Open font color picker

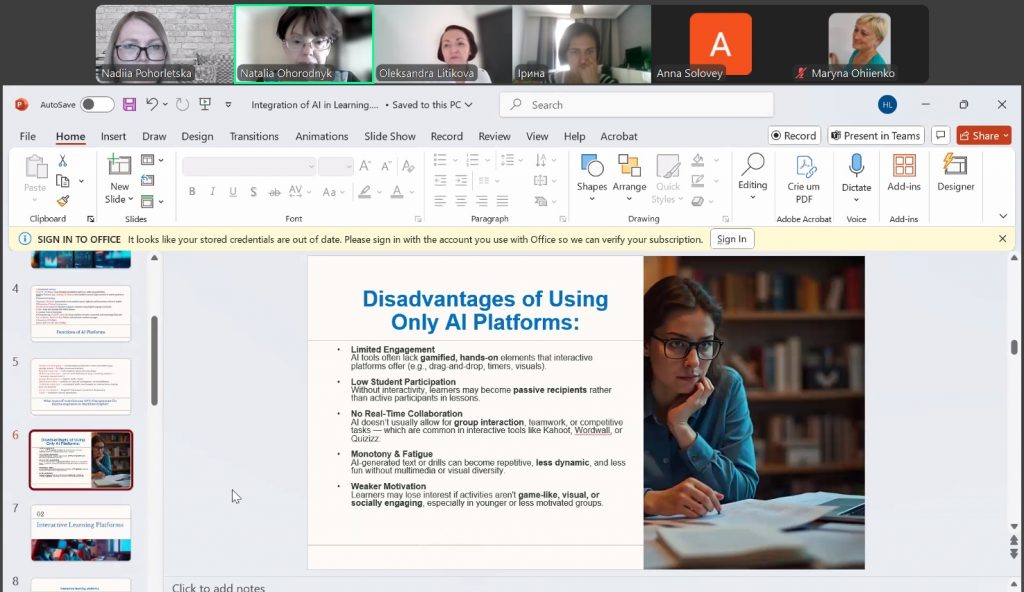[x=396, y=191]
